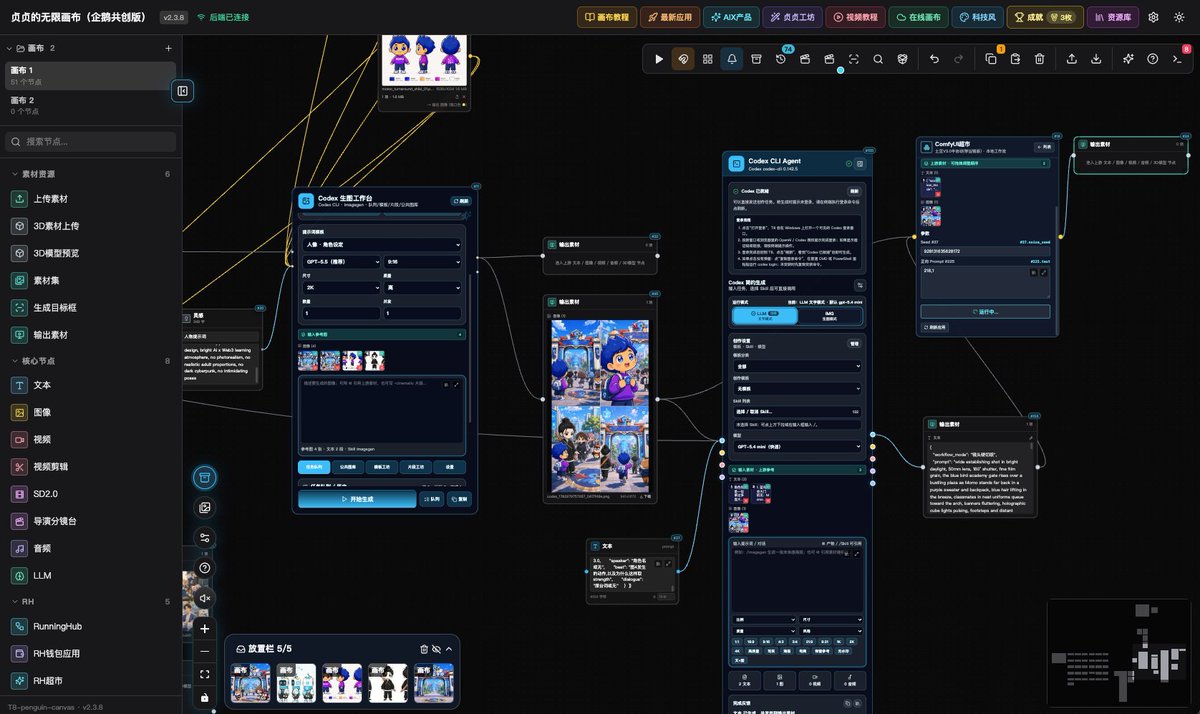The width and height of the screenshot is (1200, 714).
Task: Select IMG mode in the Codex CLI Agent
Action: [829, 315]
